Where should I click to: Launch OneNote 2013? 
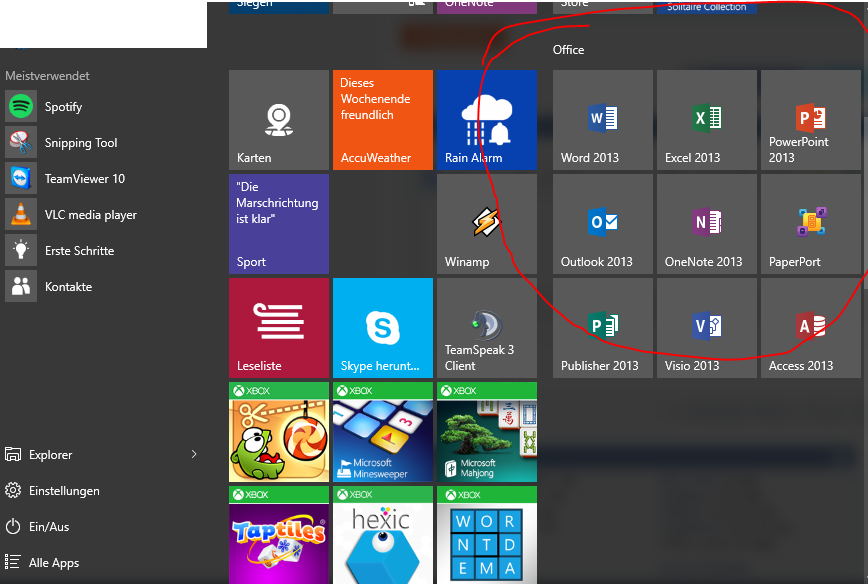(x=706, y=224)
